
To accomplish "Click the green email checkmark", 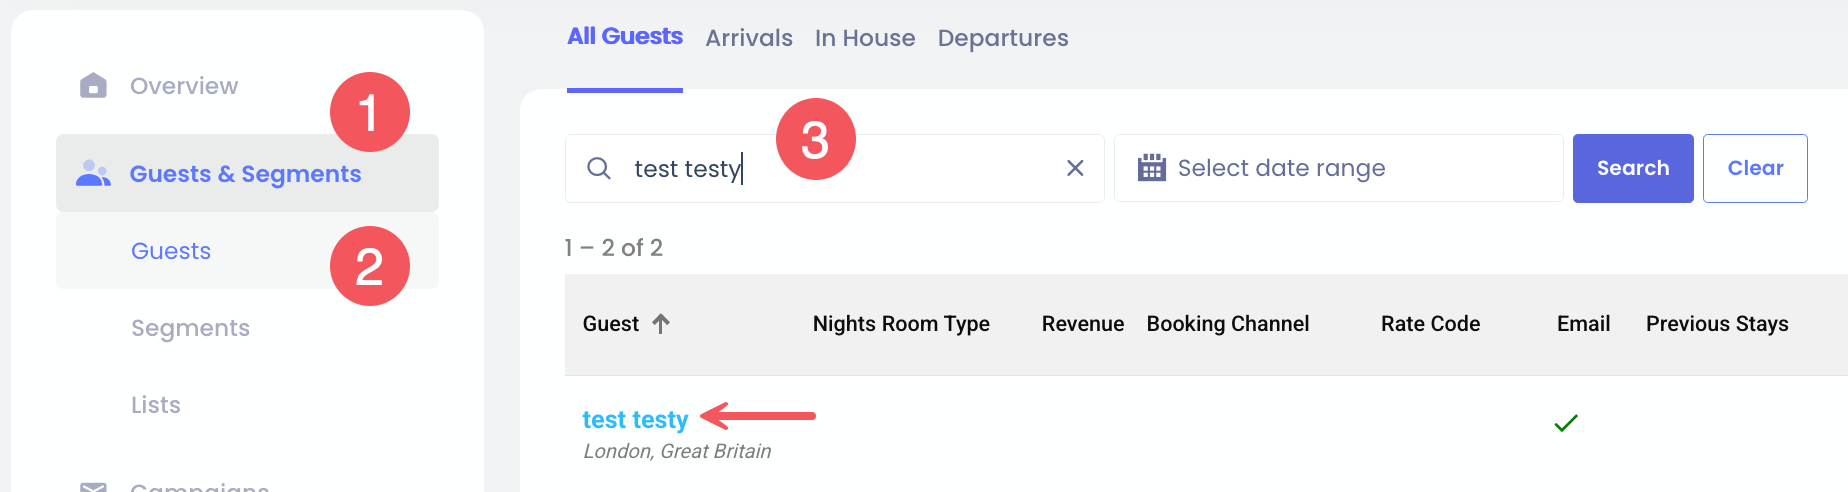I will (x=1566, y=423).
